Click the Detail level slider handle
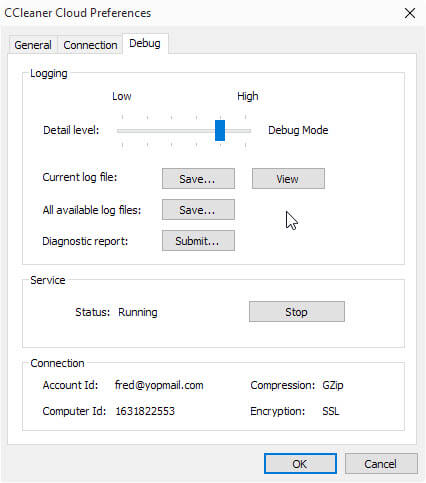 point(220,130)
